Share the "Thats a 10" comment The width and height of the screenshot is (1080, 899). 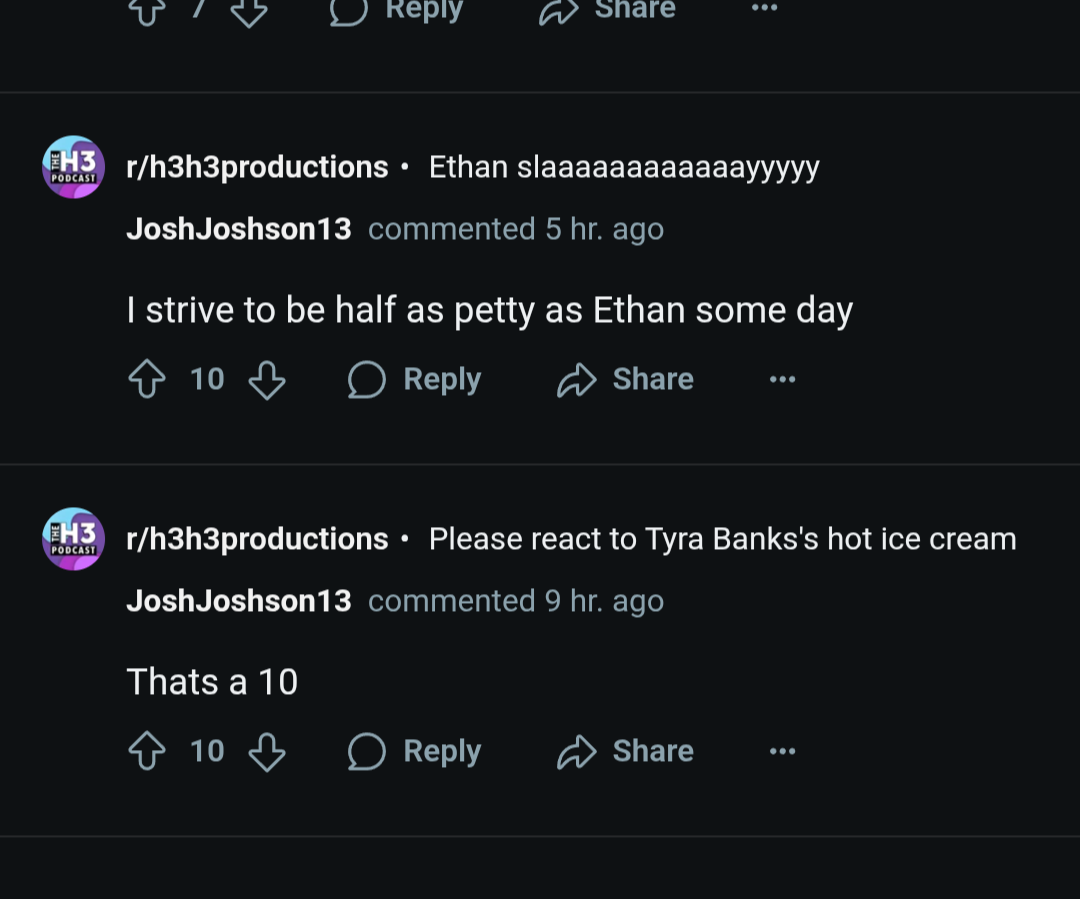coord(625,752)
